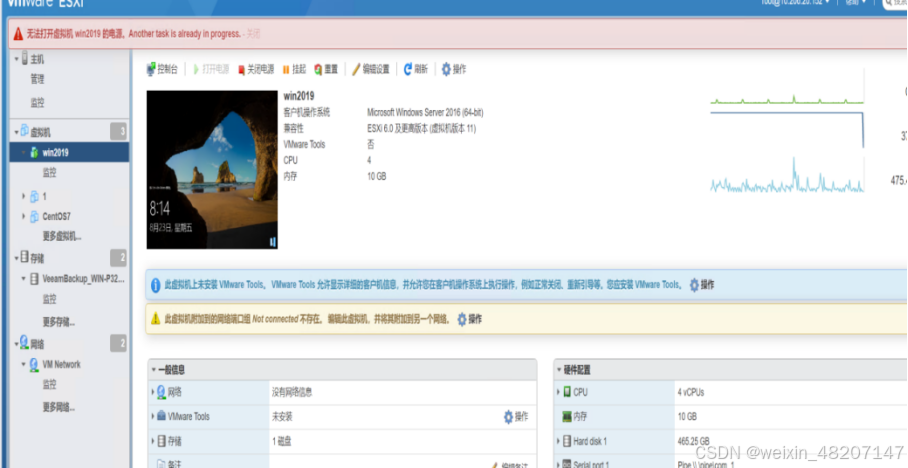The image size is (908, 468).
Task: Click the 'Microsoft Windows Server 2016 (64-bit)' text
Action: click(x=425, y=112)
